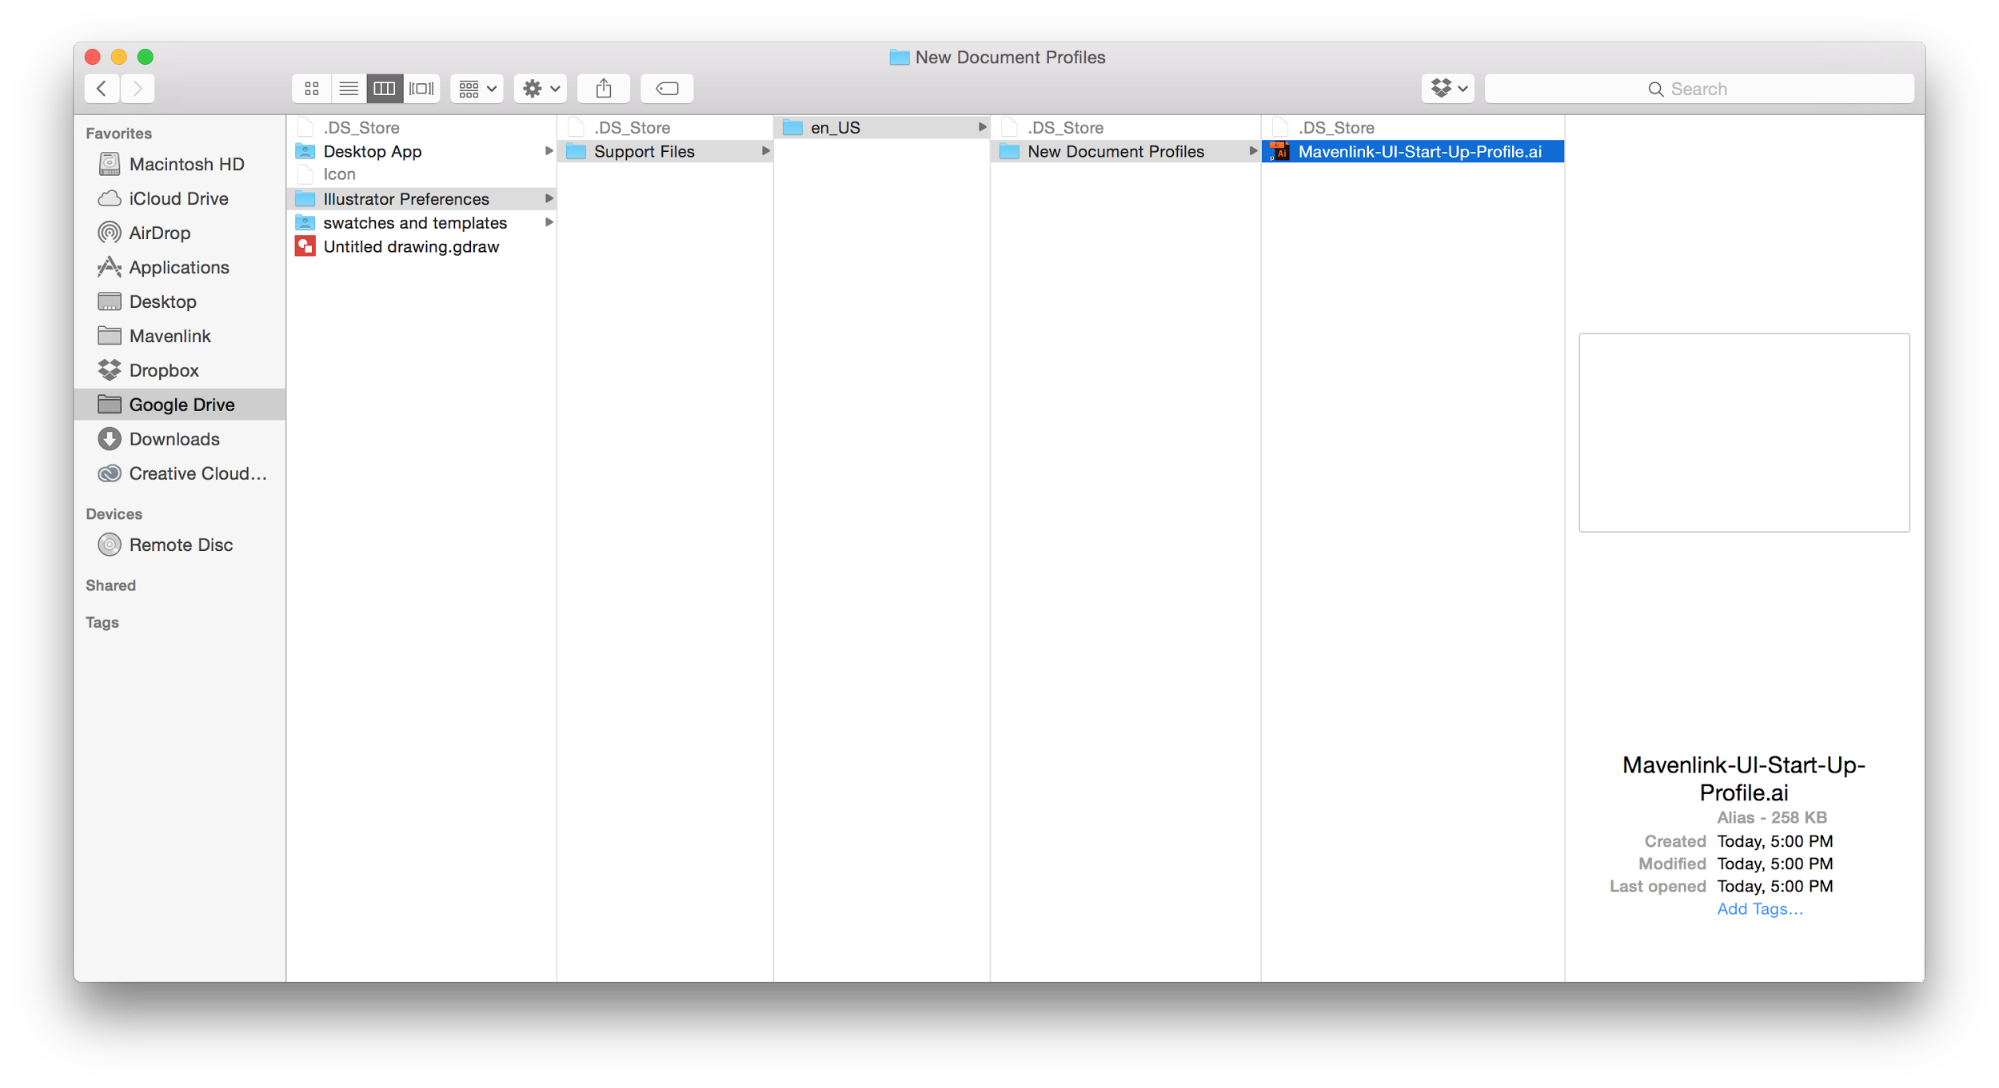Expand Desktop App folder arrow
Image resolution: width=1999 pixels, height=1088 pixels.
tap(549, 151)
